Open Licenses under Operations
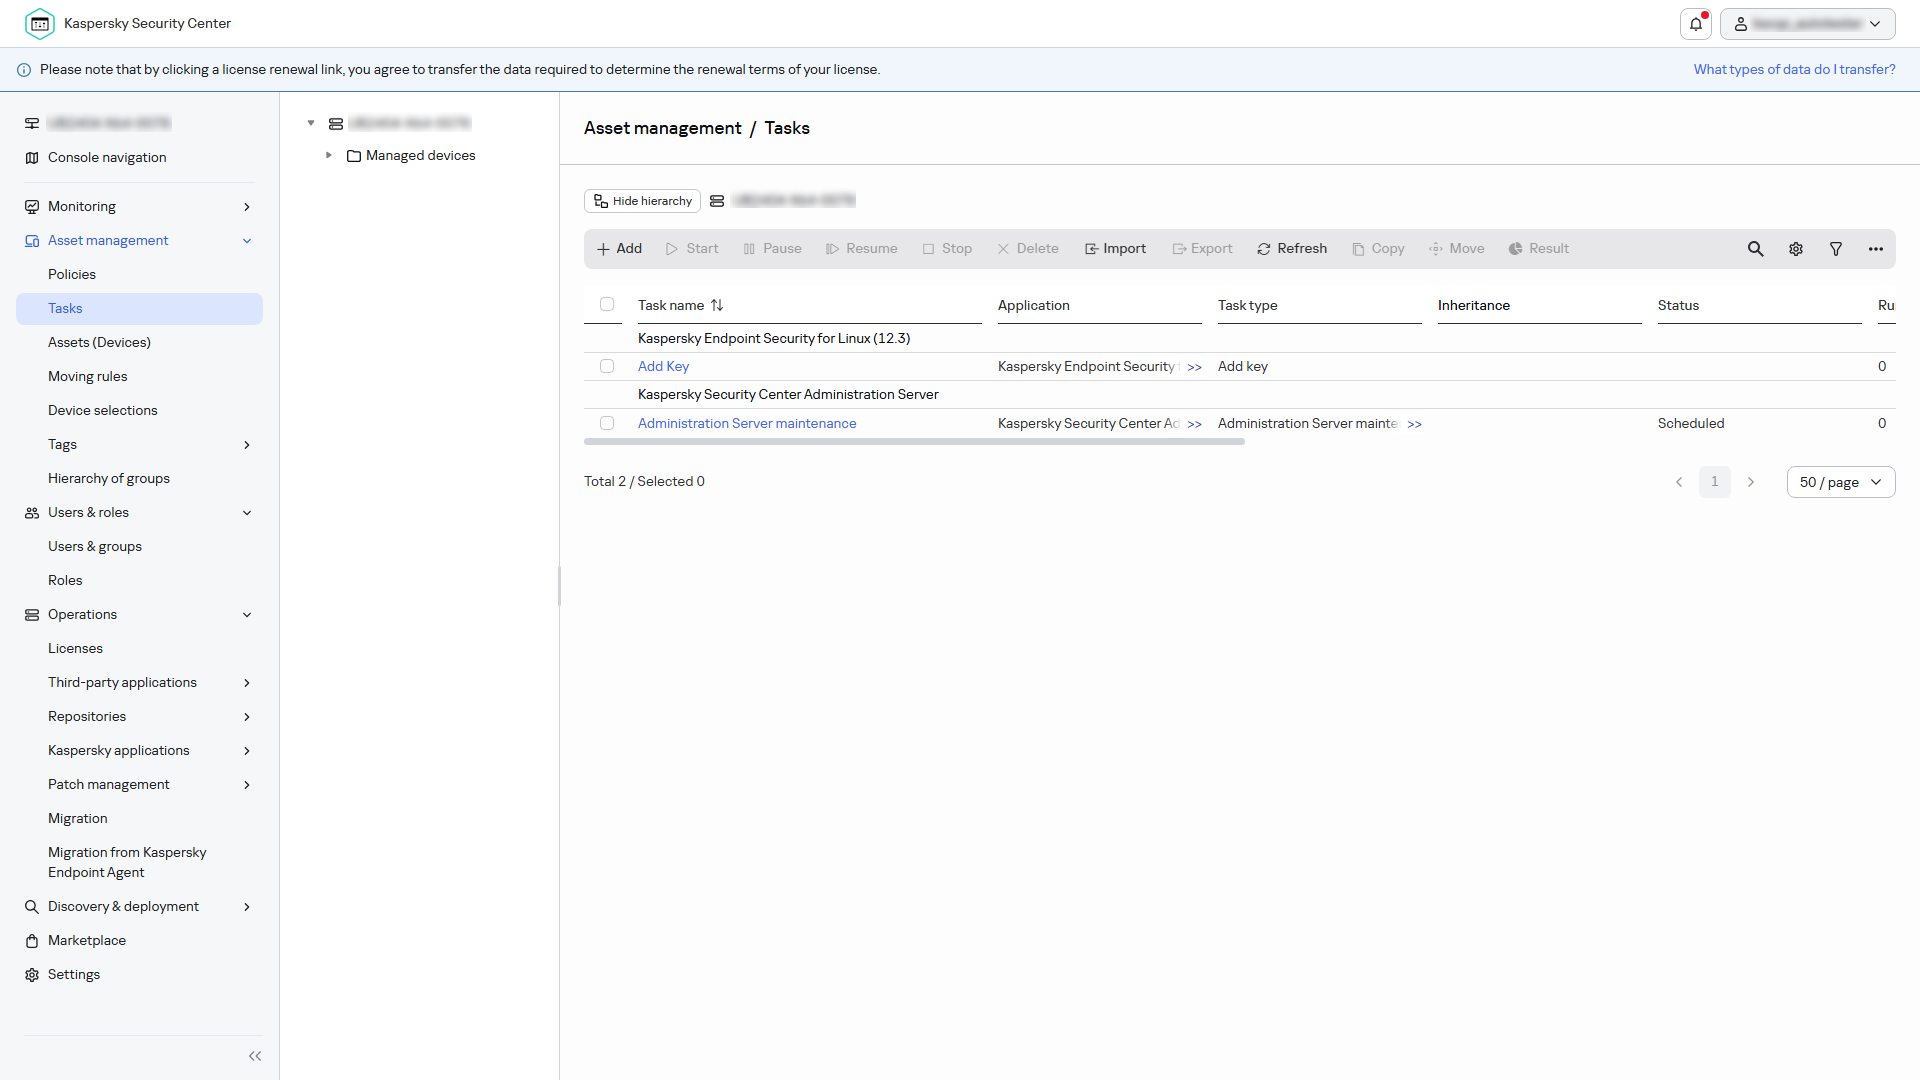The image size is (1920, 1080). (75, 648)
